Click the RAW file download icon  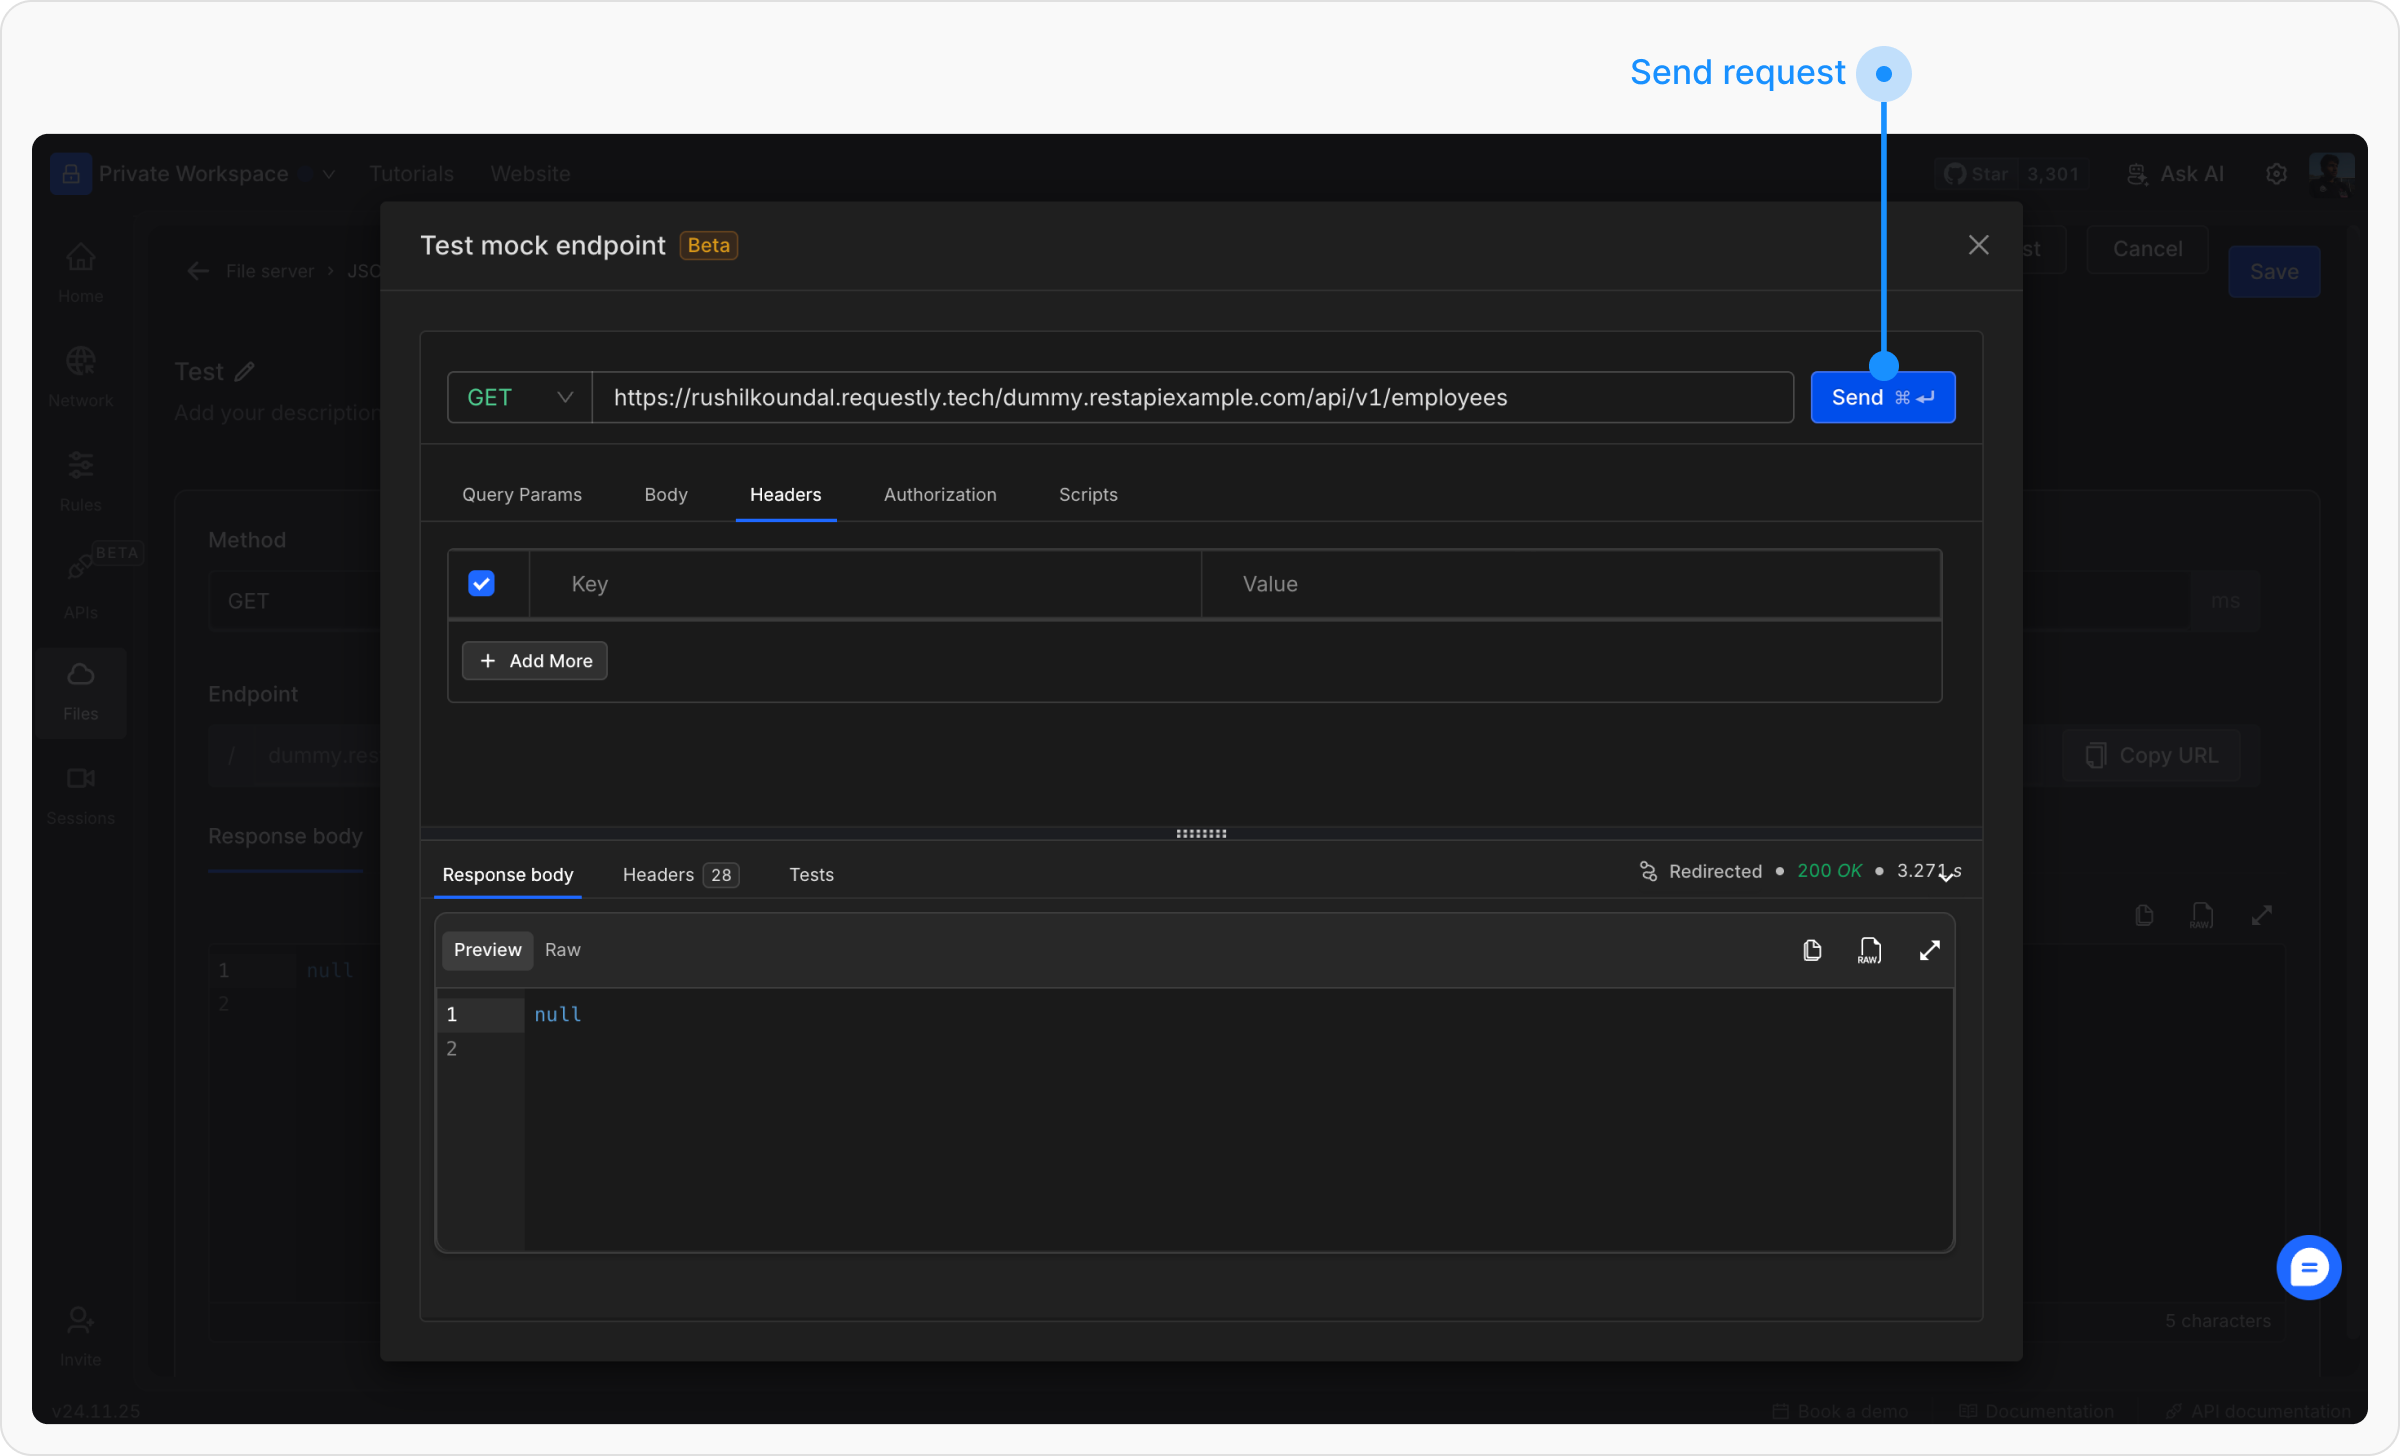[1869, 950]
